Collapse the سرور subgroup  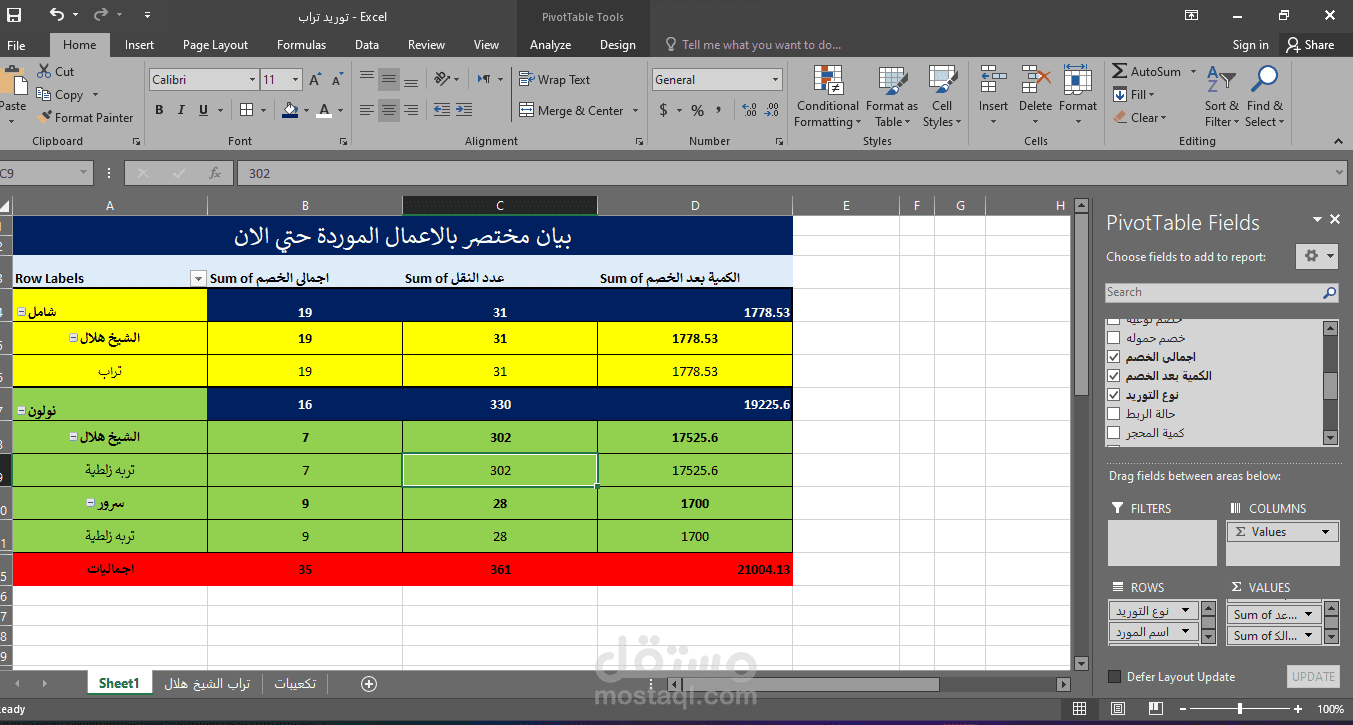pyautogui.click(x=91, y=503)
